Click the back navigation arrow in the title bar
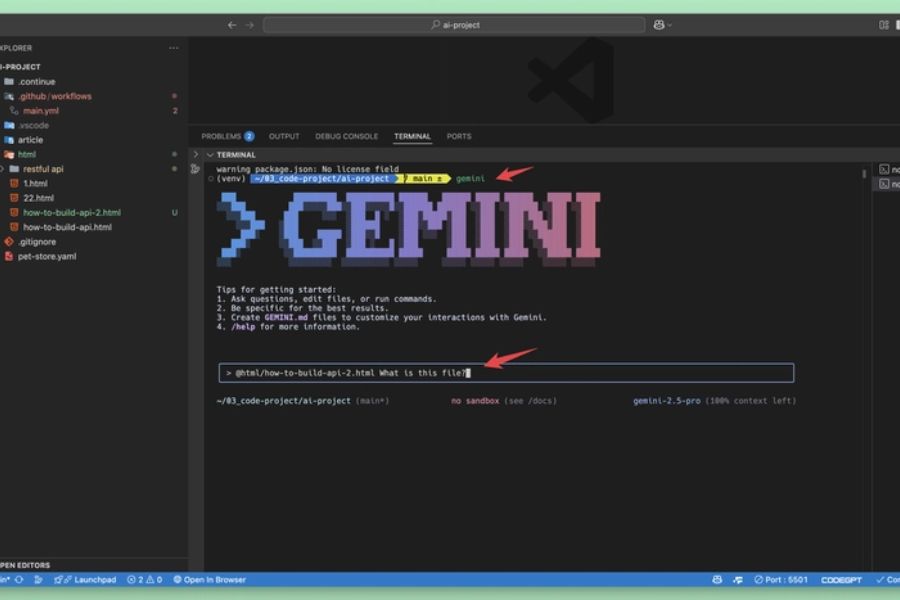Screen dimensions: 900x600 [231, 24]
